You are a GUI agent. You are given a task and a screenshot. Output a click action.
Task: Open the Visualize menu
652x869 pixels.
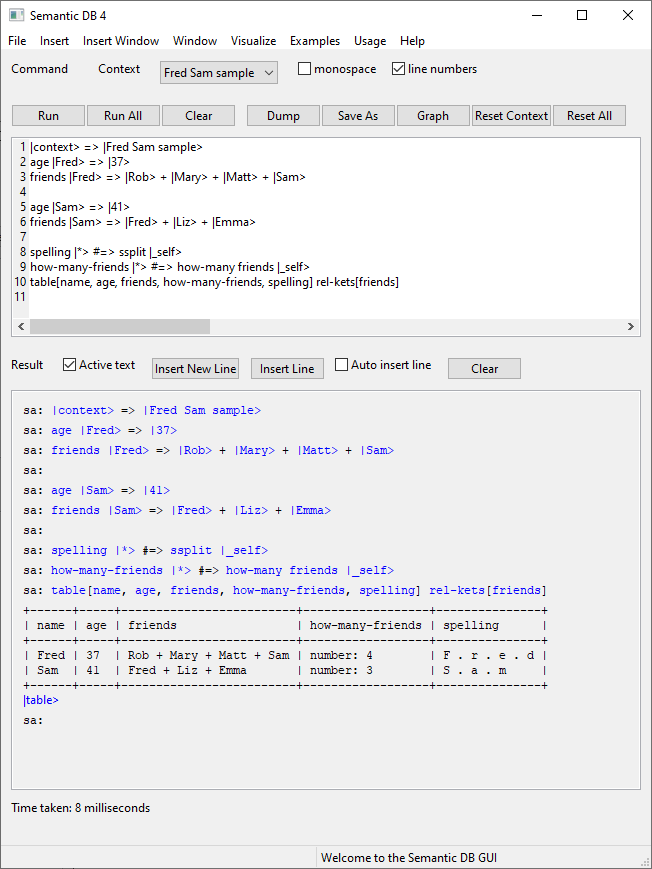(253, 41)
